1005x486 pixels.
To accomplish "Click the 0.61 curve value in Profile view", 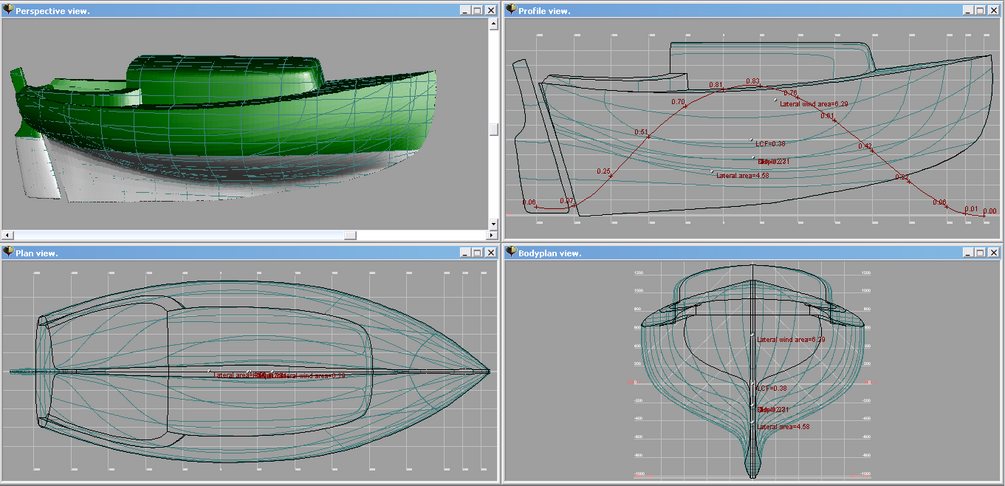I will 827,117.
